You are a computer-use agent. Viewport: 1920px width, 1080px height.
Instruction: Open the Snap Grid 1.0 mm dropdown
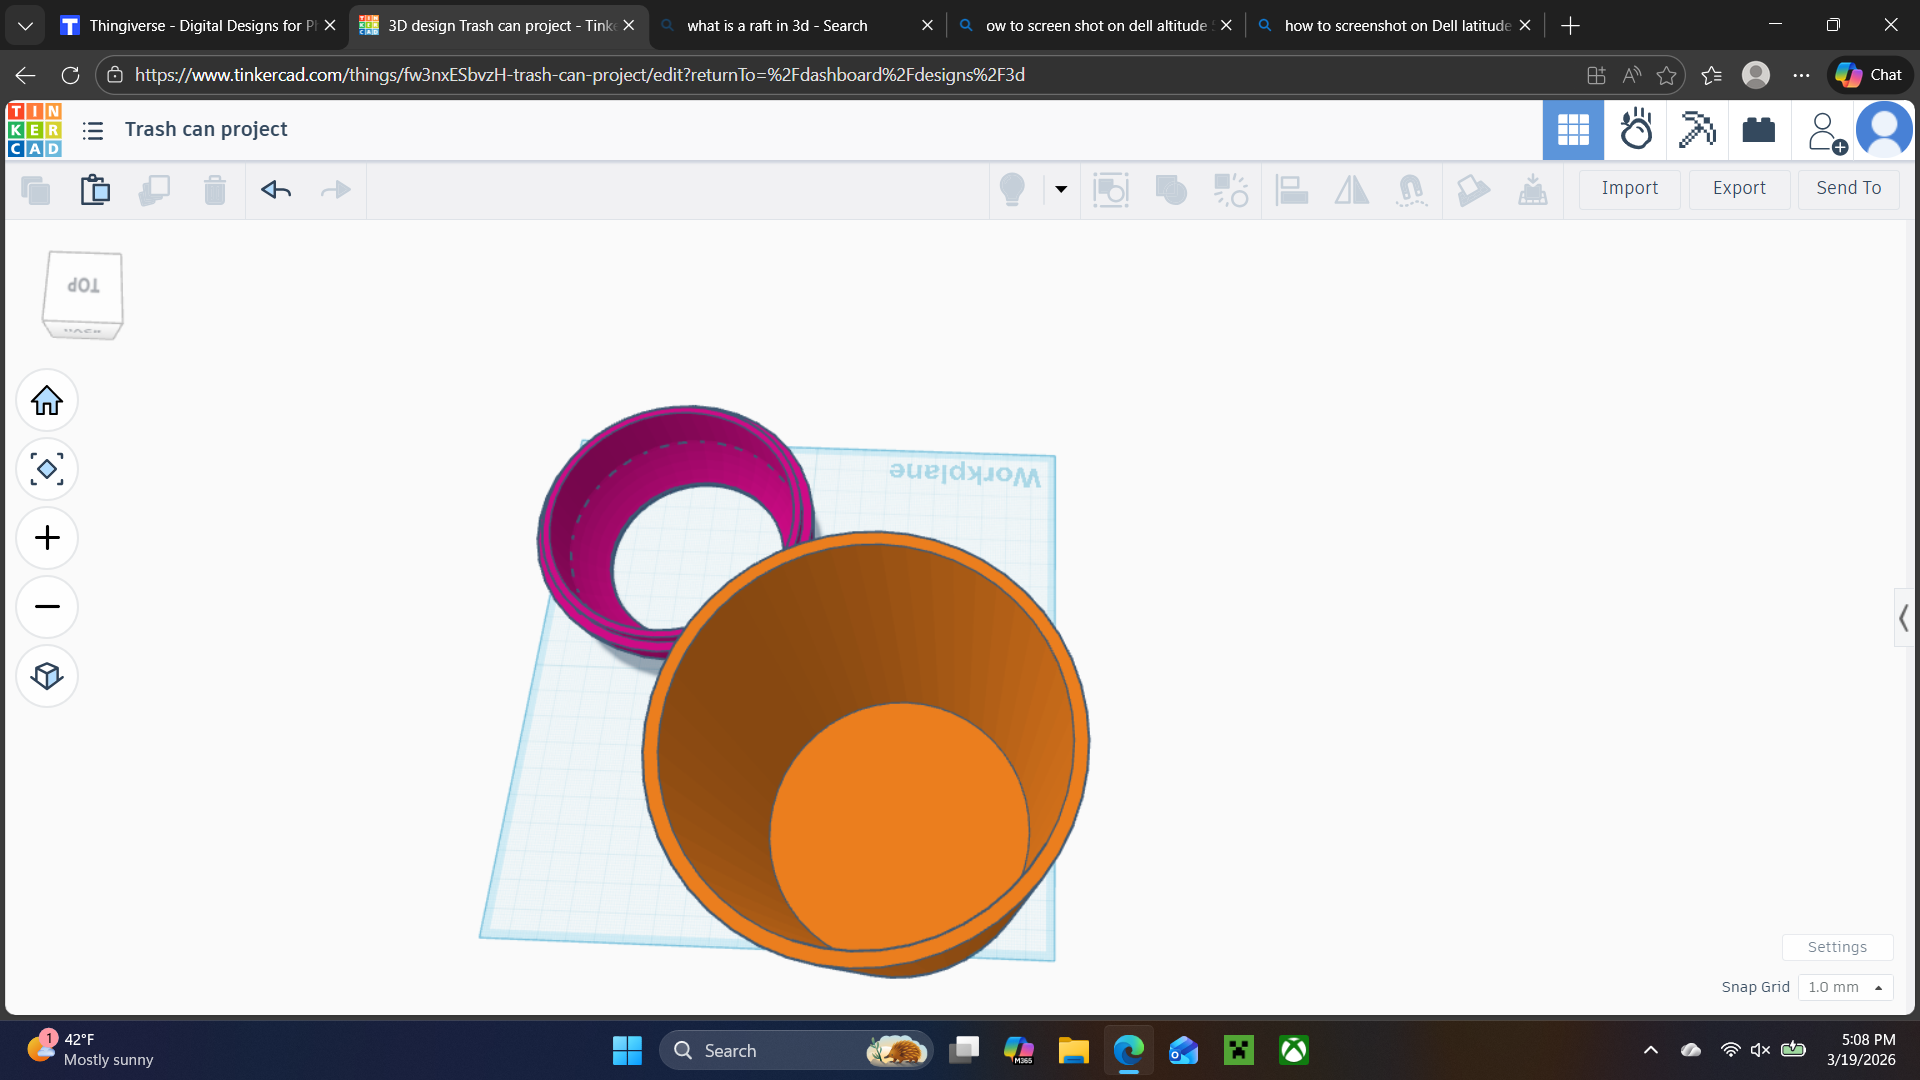pos(1845,987)
